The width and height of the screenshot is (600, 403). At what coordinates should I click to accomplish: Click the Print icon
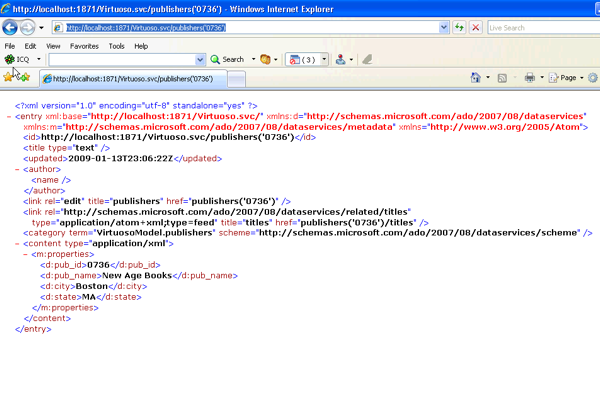tap(529, 77)
